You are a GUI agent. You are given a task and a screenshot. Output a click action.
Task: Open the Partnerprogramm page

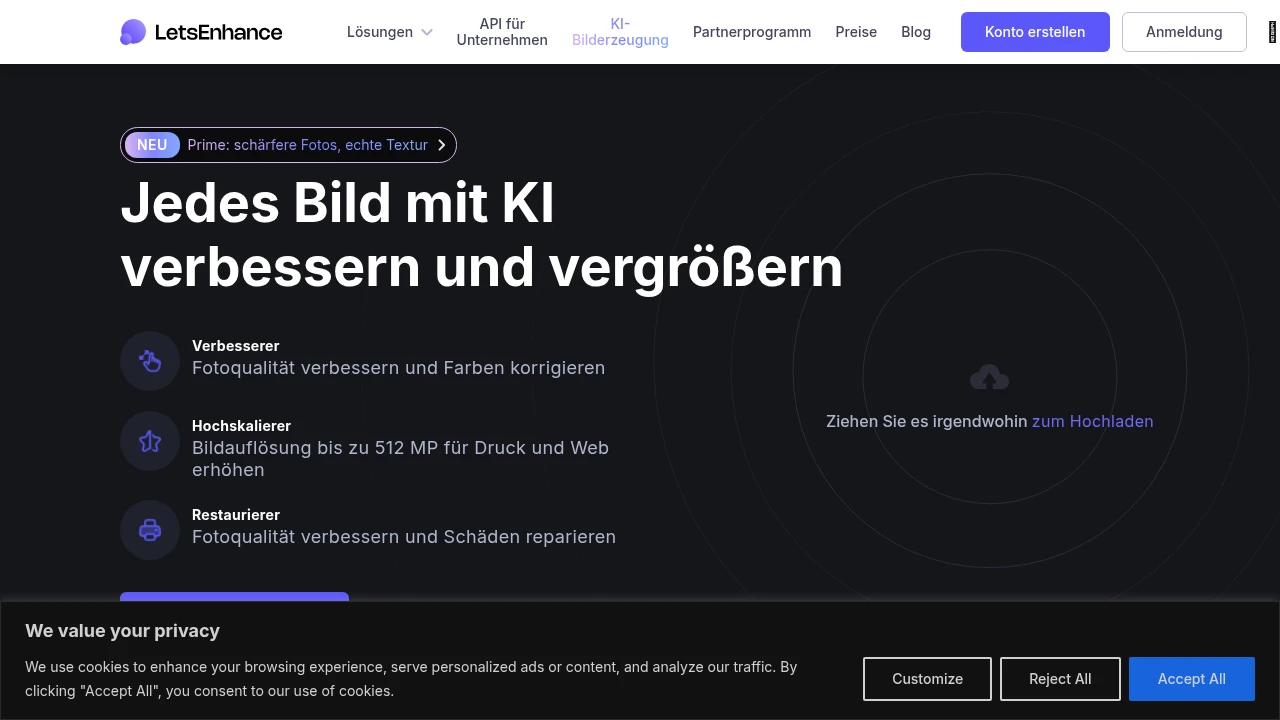pos(752,32)
